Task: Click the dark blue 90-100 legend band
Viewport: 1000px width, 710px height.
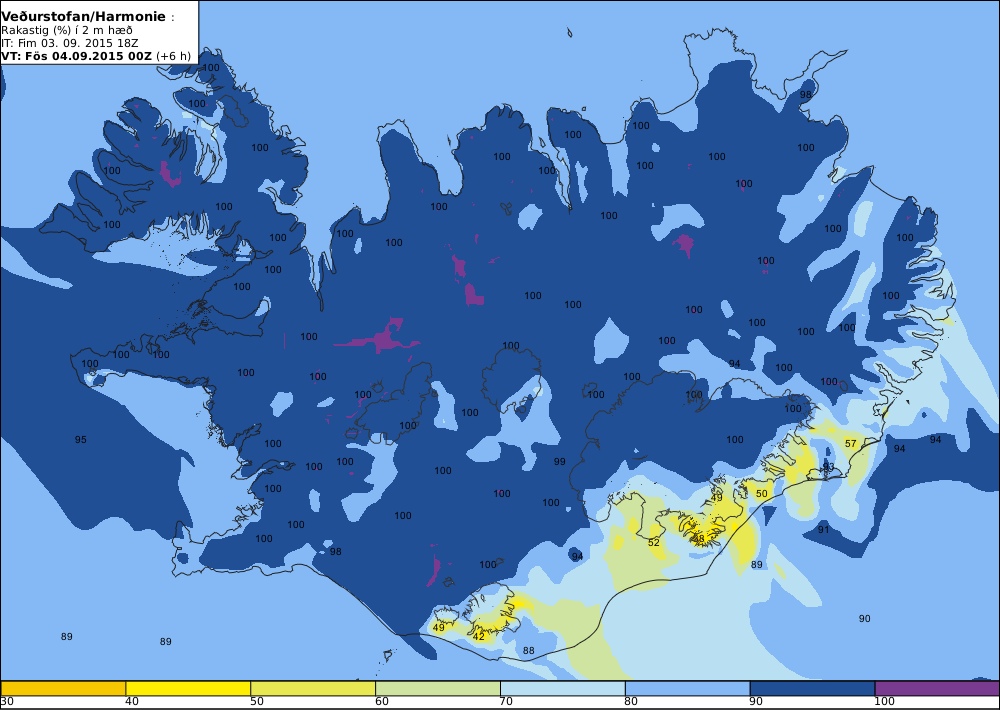Action: 812,688
